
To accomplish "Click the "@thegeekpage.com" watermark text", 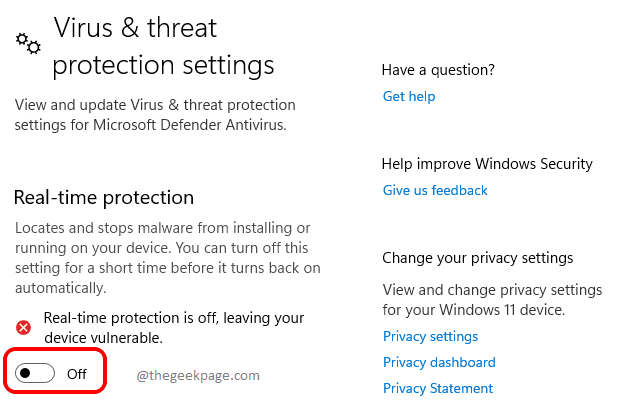I will point(196,376).
